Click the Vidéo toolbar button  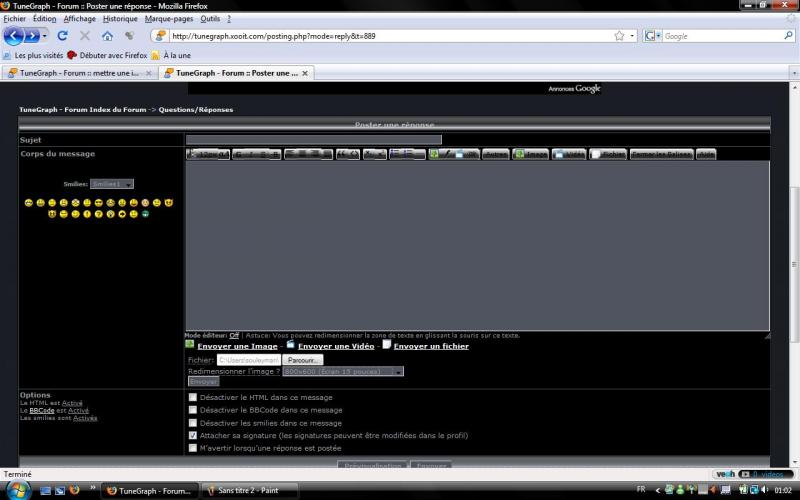pyautogui.click(x=569, y=154)
